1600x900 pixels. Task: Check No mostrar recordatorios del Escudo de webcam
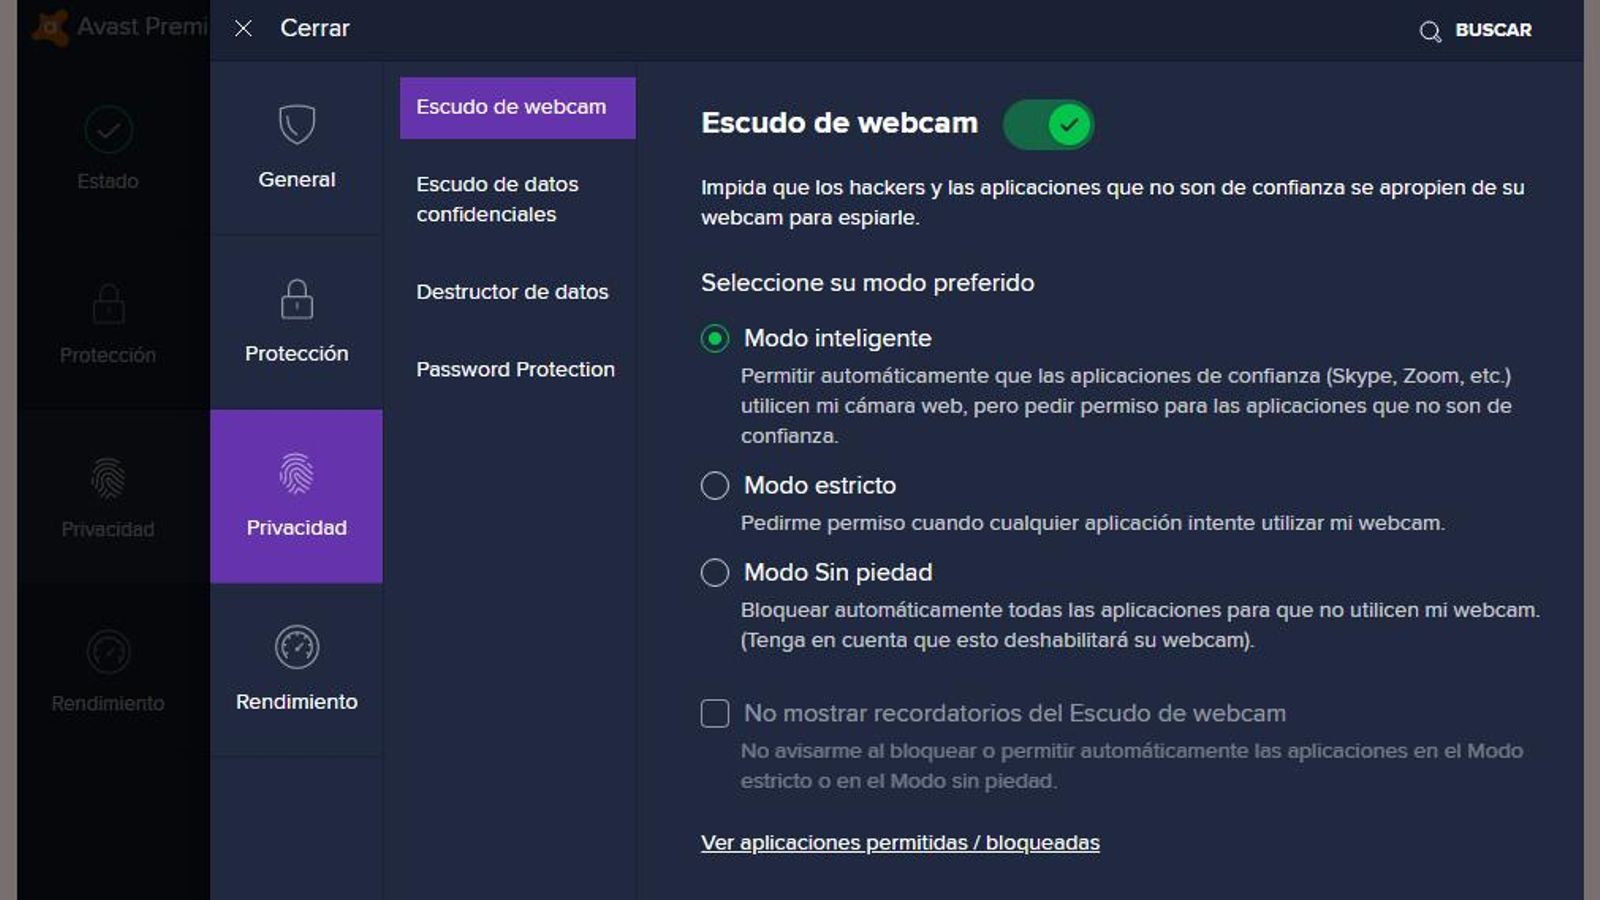point(714,714)
